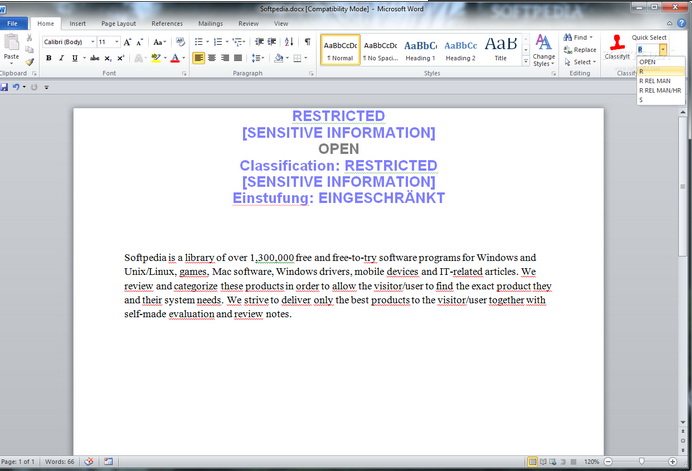Choose OPEN from Quick Select list

[661, 62]
